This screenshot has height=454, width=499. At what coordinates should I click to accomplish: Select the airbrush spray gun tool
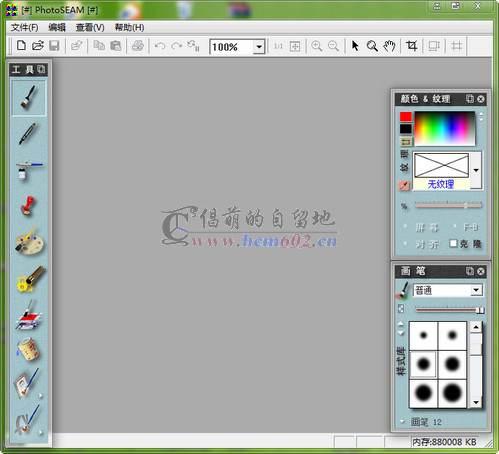pos(29,170)
